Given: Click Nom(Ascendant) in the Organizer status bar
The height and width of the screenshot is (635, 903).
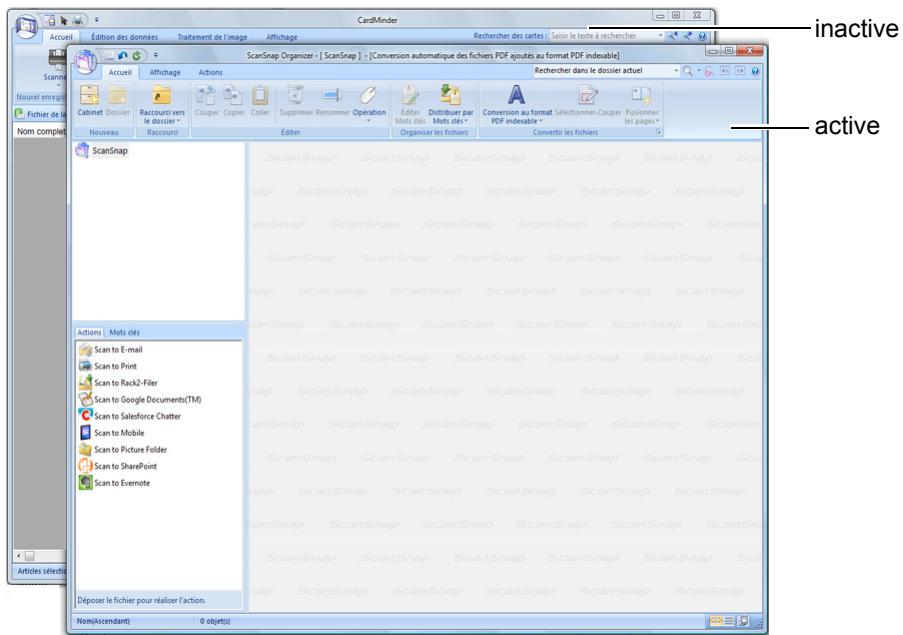Looking at the screenshot, I should (x=103, y=621).
